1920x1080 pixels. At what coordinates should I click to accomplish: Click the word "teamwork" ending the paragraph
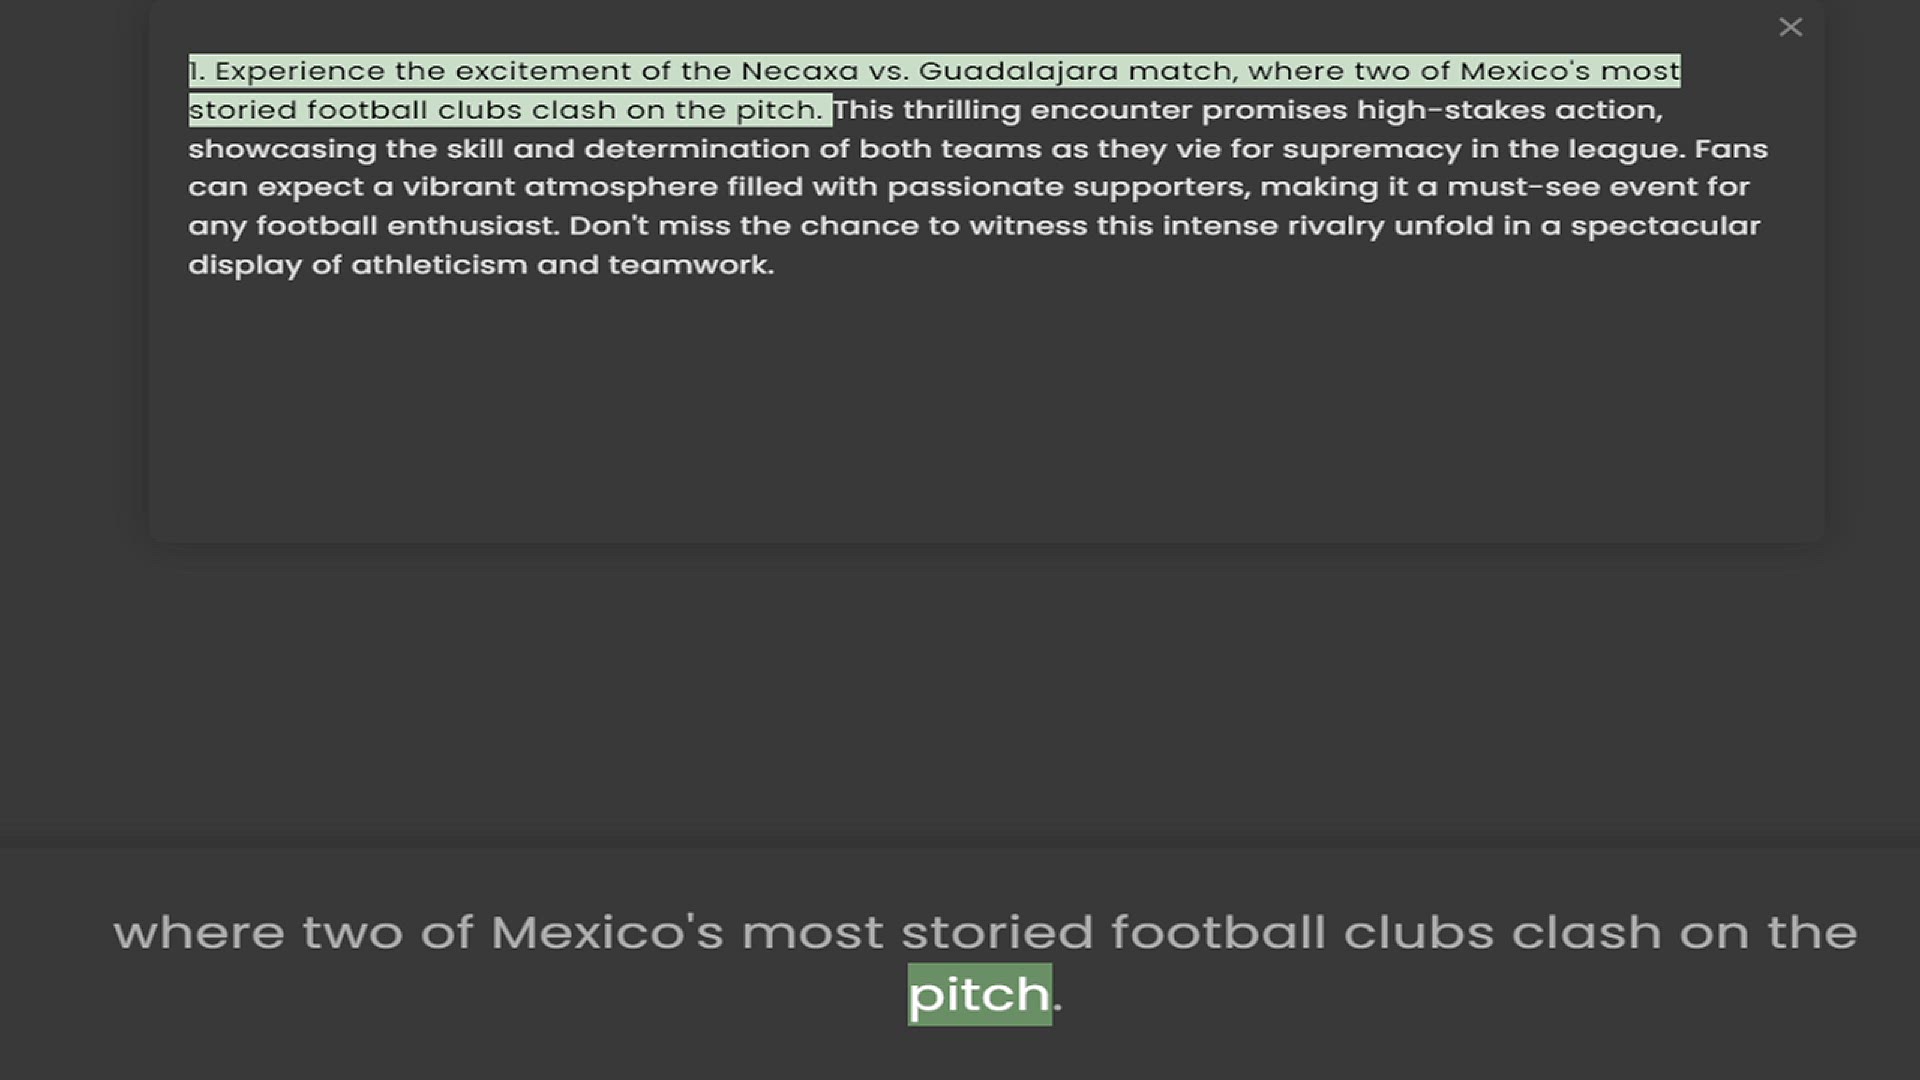pos(688,265)
